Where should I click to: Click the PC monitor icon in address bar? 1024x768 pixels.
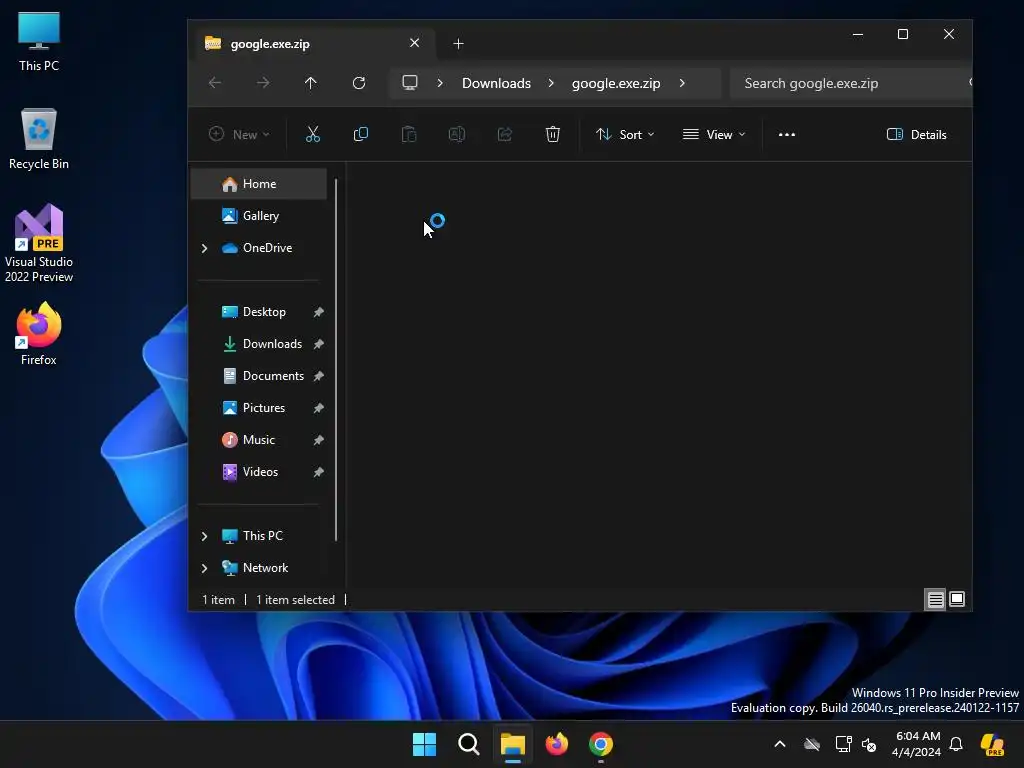click(x=409, y=83)
